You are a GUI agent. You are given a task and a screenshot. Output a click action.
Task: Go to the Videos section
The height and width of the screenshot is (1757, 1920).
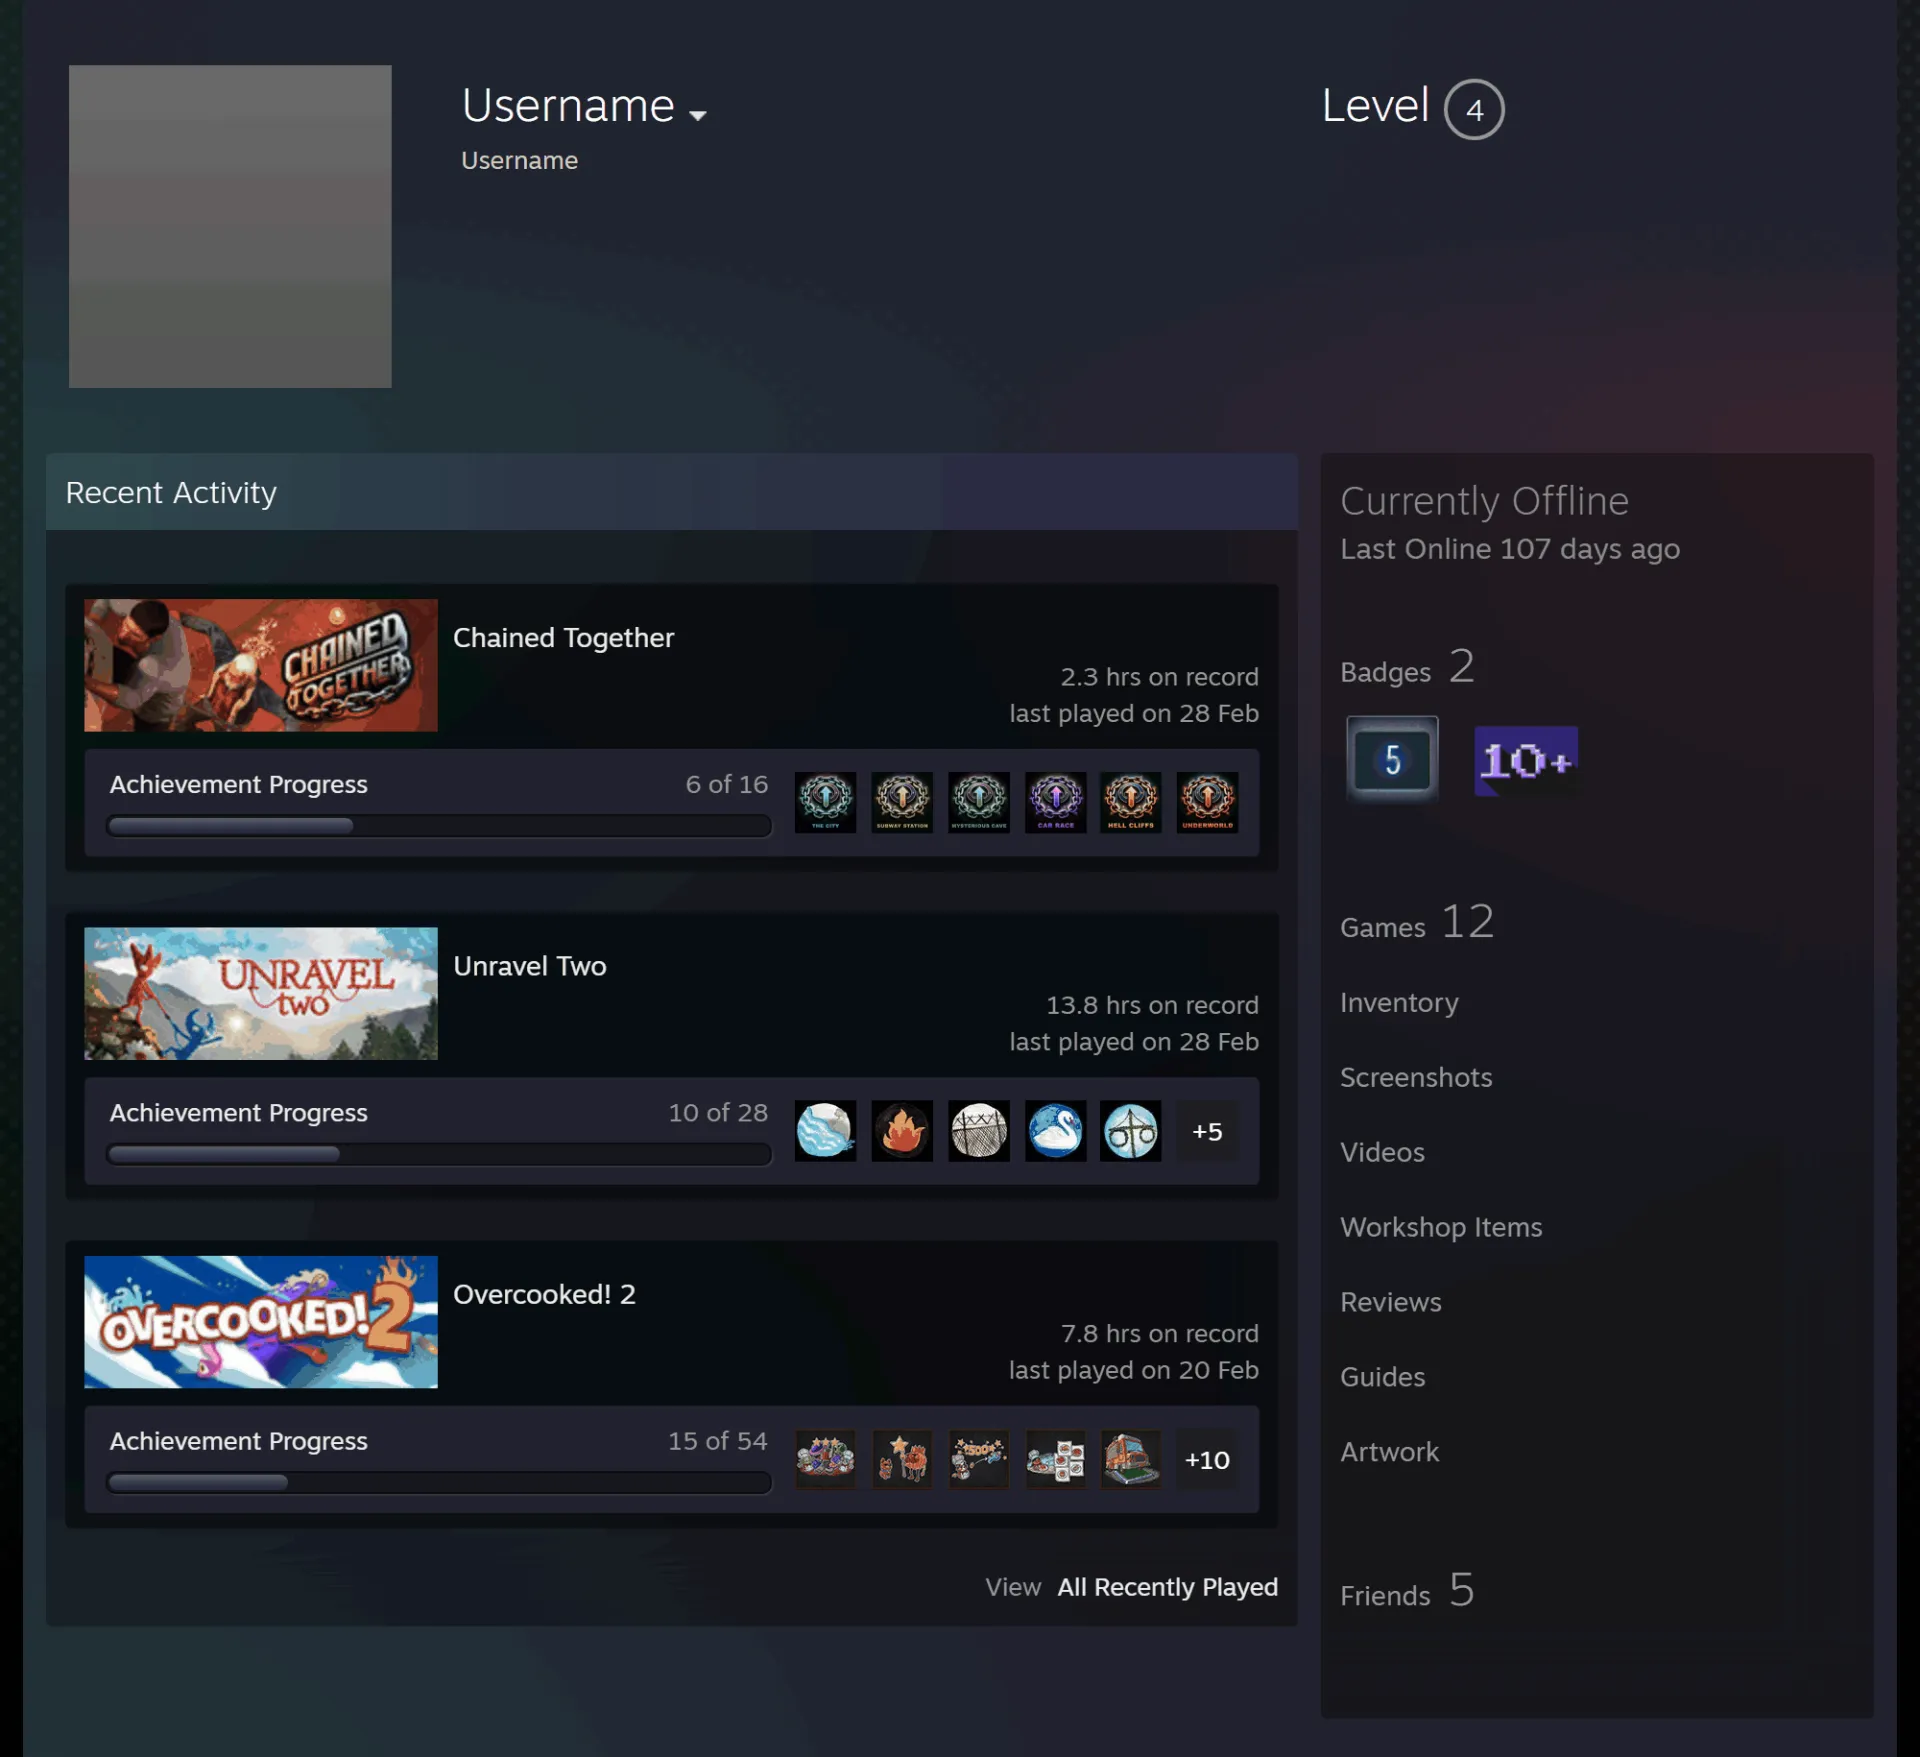(1382, 1152)
